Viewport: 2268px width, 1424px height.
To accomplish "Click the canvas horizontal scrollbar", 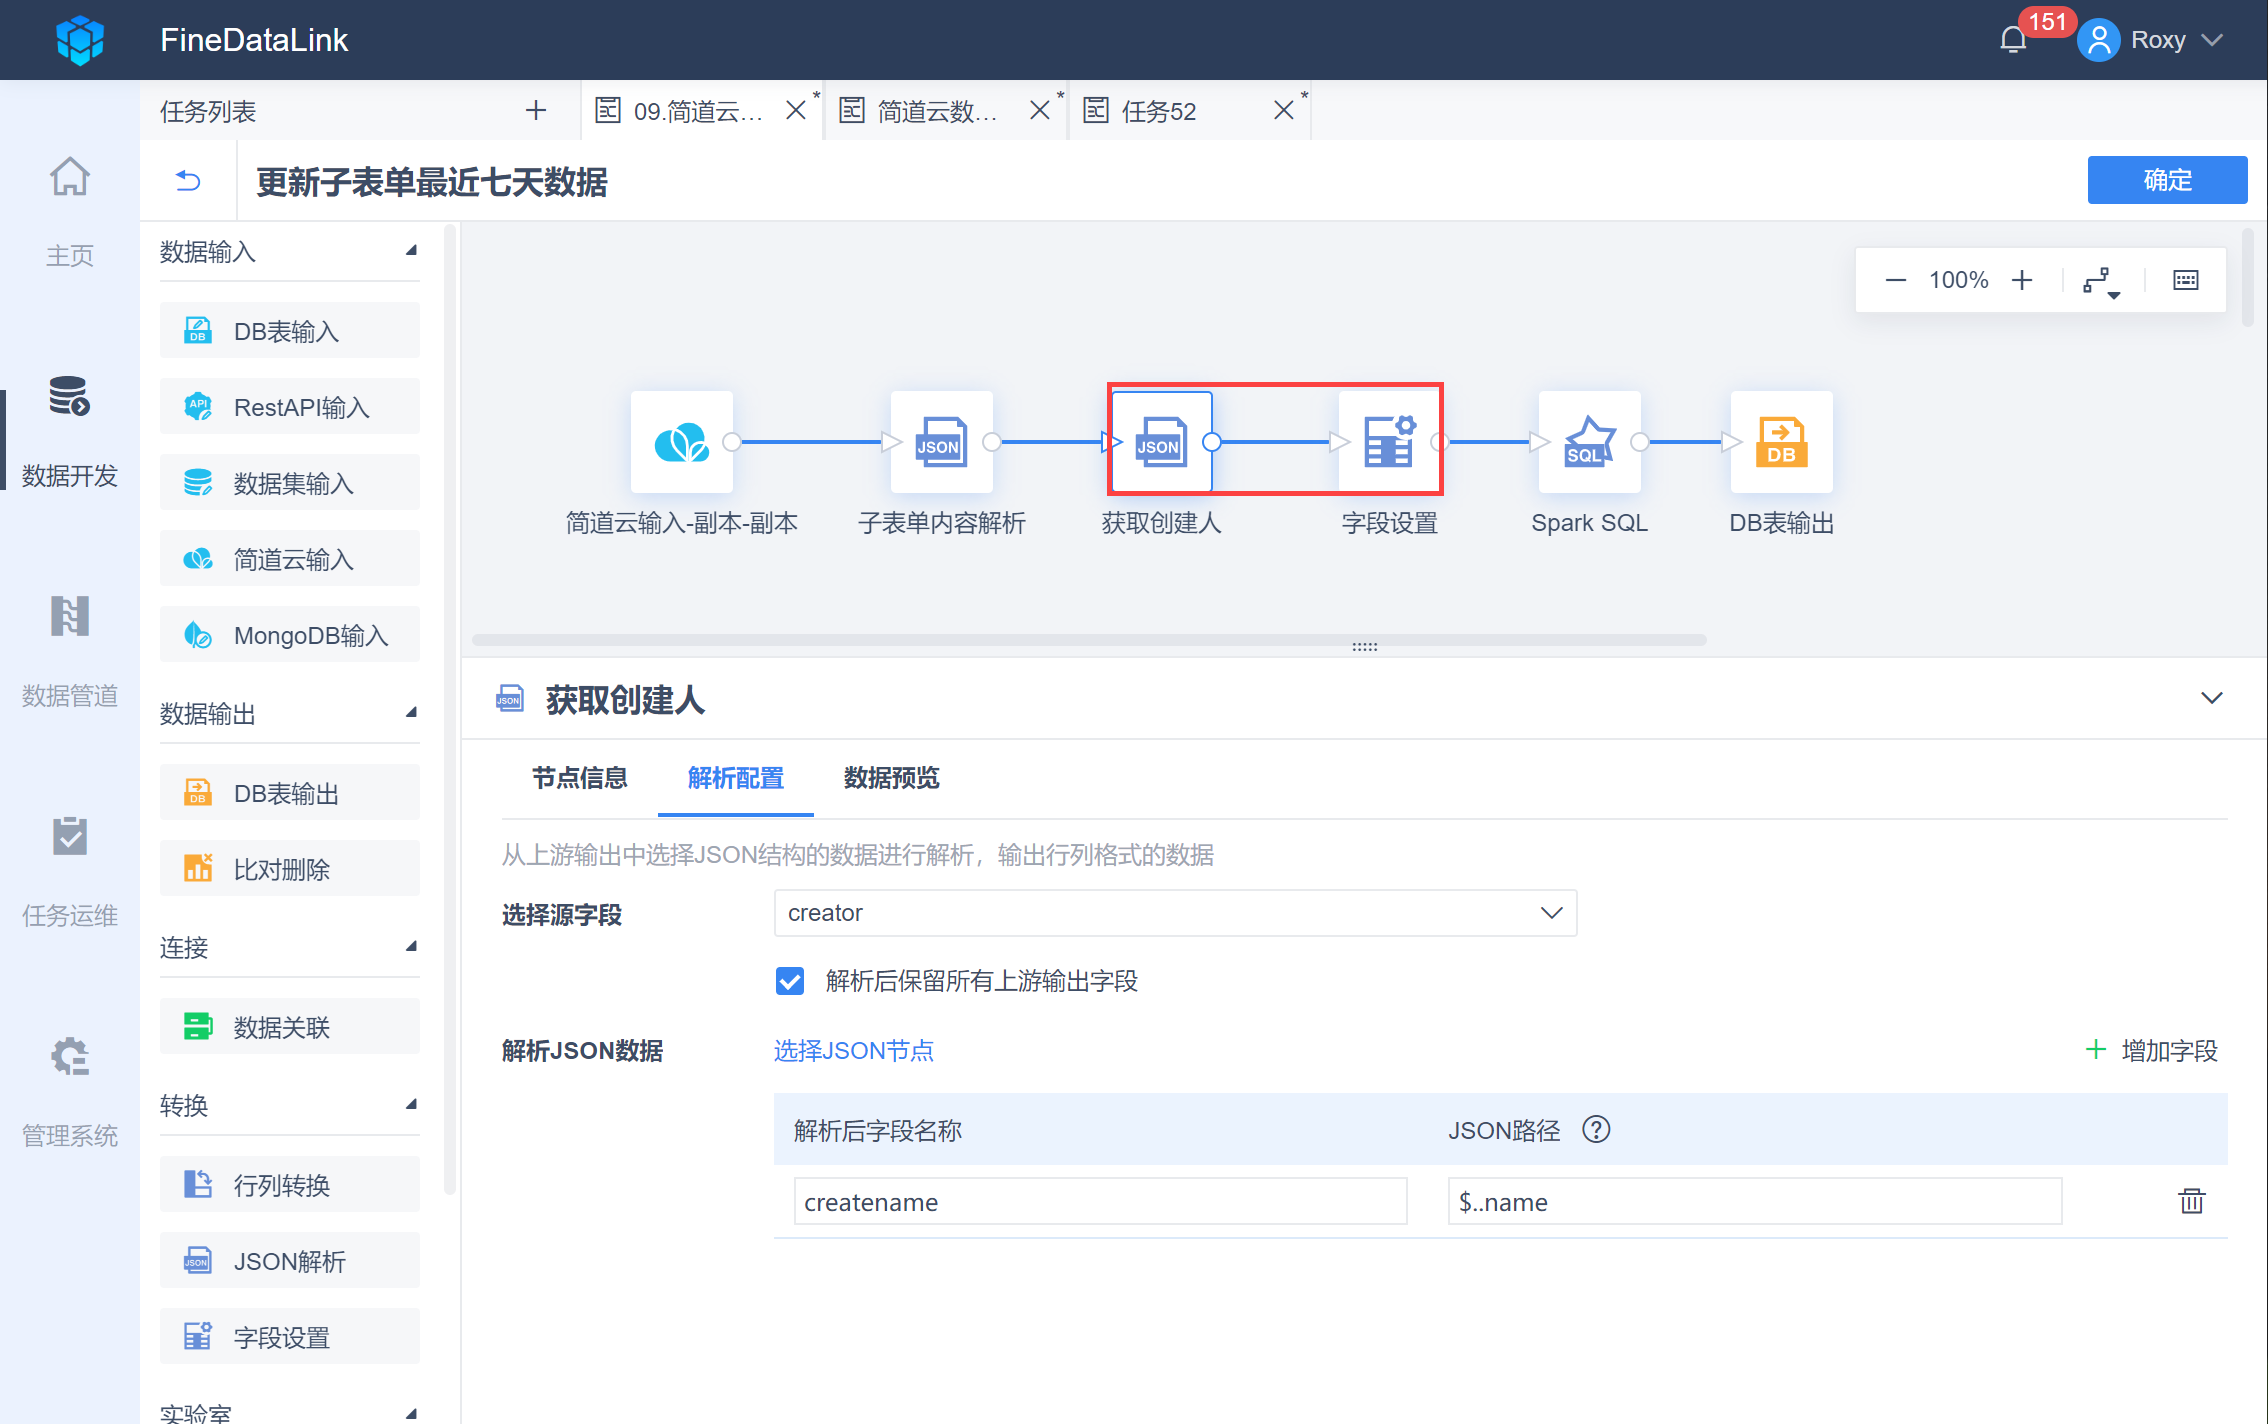I will click(1089, 640).
